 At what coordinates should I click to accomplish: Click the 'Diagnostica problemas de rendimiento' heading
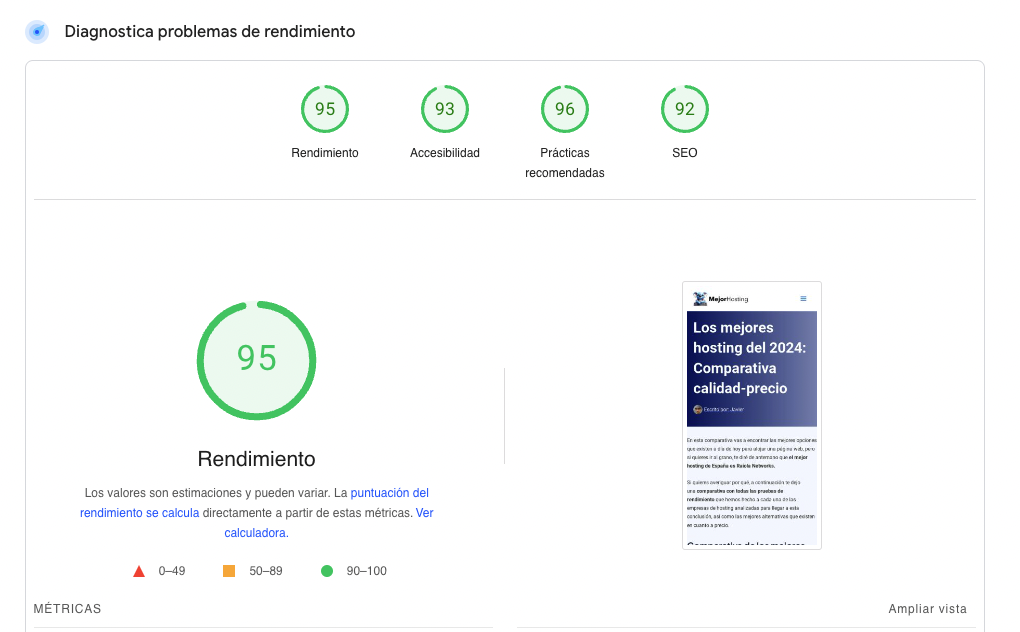pyautogui.click(x=209, y=31)
